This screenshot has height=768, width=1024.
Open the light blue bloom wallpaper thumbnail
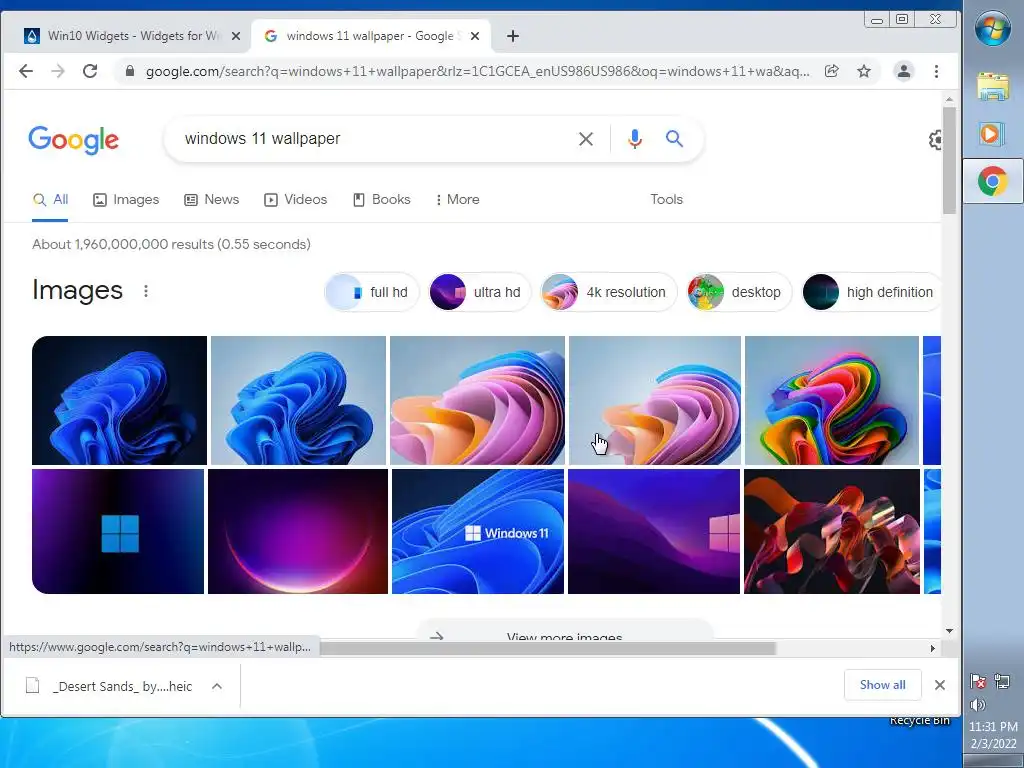point(298,400)
